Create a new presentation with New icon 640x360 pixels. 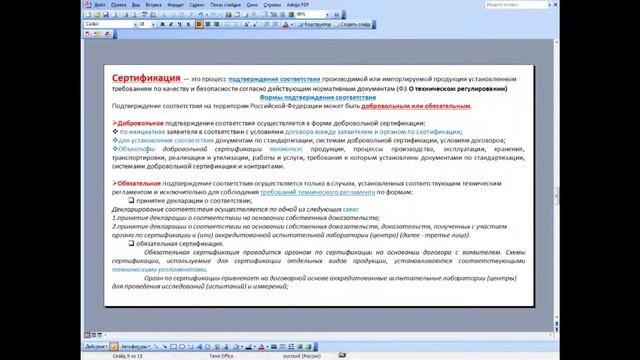tap(88, 14)
